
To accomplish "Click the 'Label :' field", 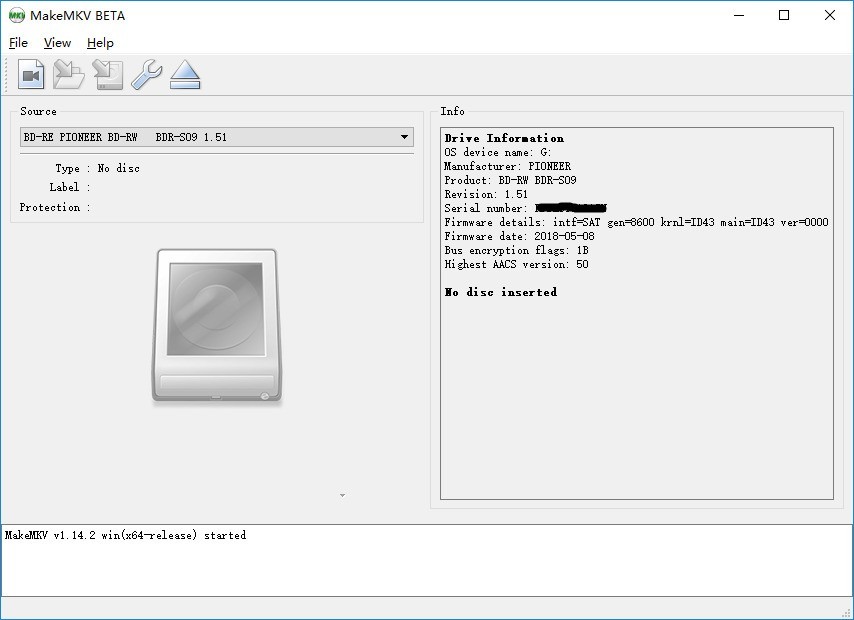I will [70, 187].
